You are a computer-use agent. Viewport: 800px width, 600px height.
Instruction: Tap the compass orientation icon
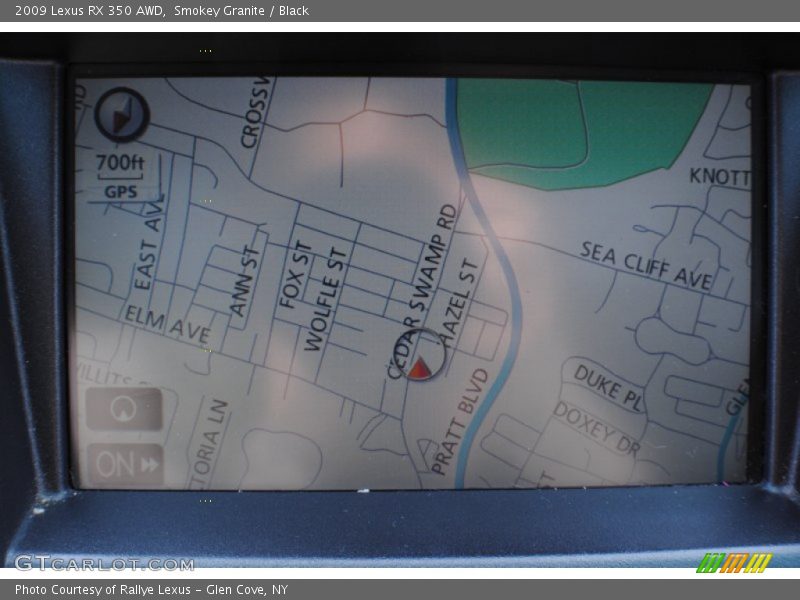(x=122, y=115)
